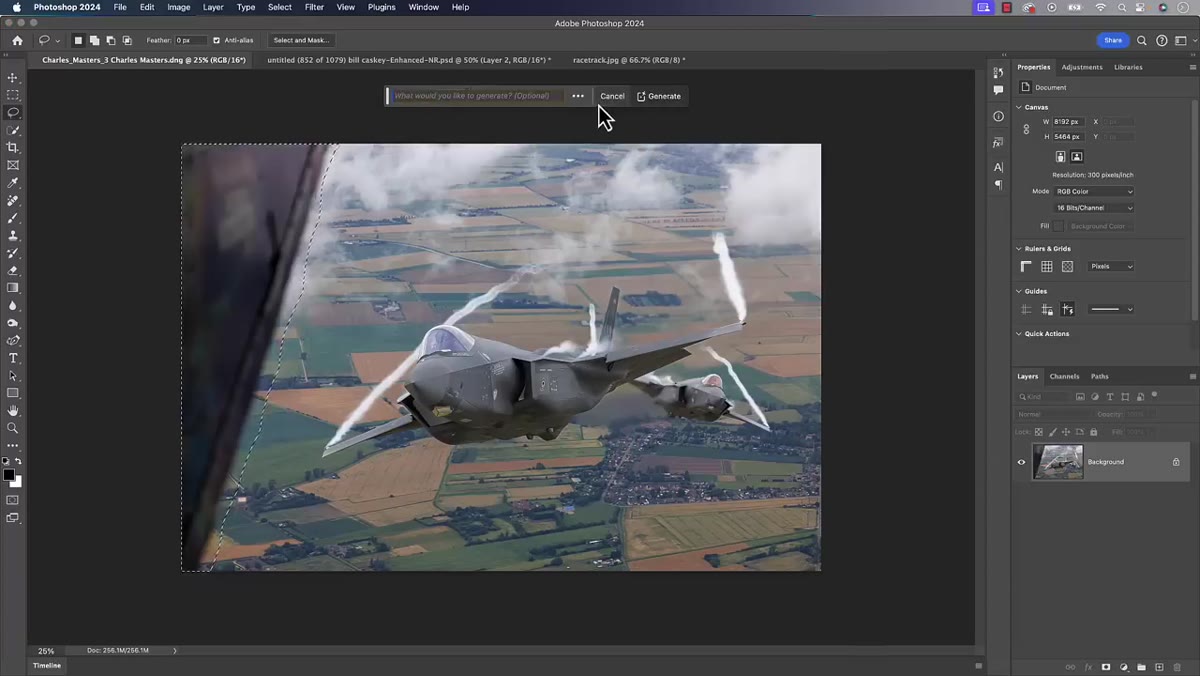Open the Plugins menu
Screen dimensions: 1200x676
click(x=381, y=7)
